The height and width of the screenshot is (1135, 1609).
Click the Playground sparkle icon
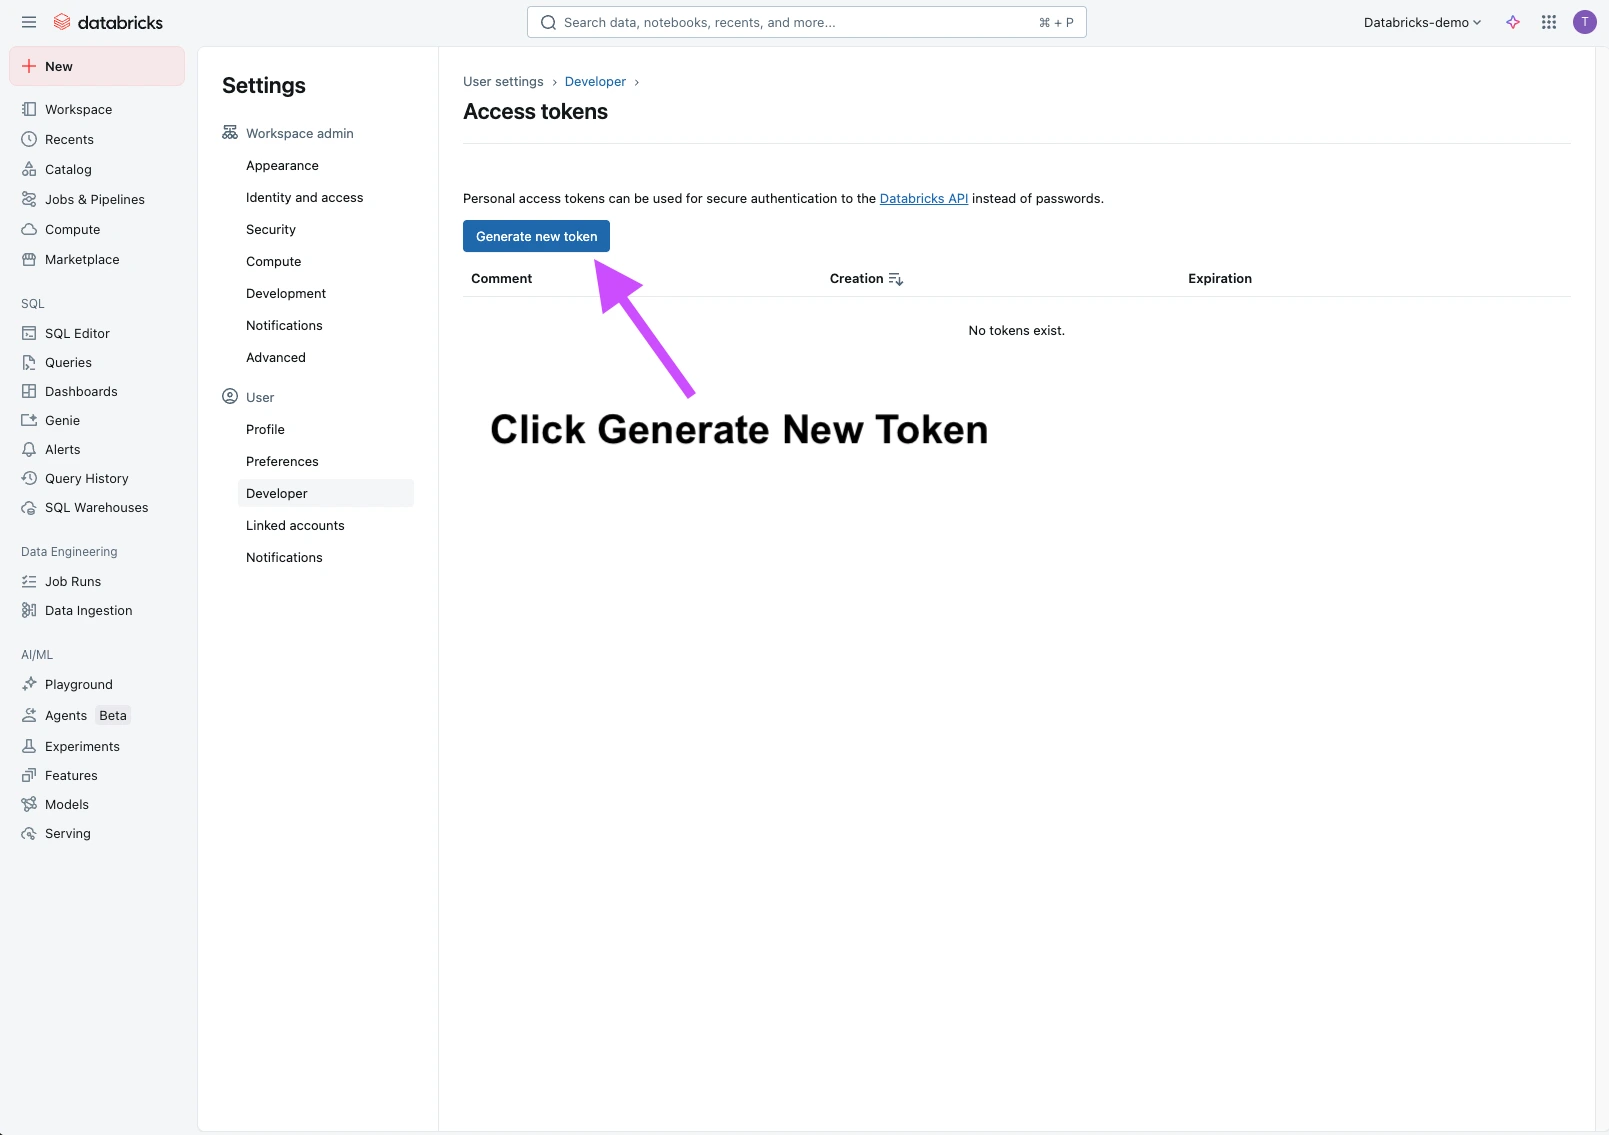29,684
